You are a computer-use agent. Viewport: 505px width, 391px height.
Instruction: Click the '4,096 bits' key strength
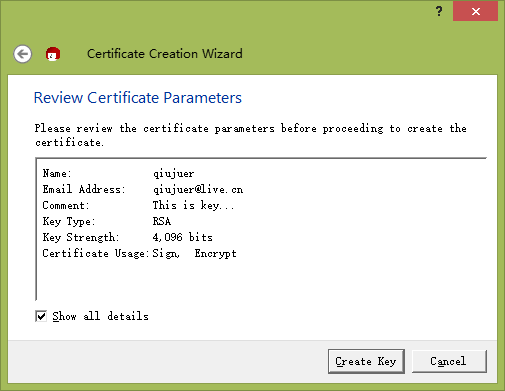[x=182, y=237]
